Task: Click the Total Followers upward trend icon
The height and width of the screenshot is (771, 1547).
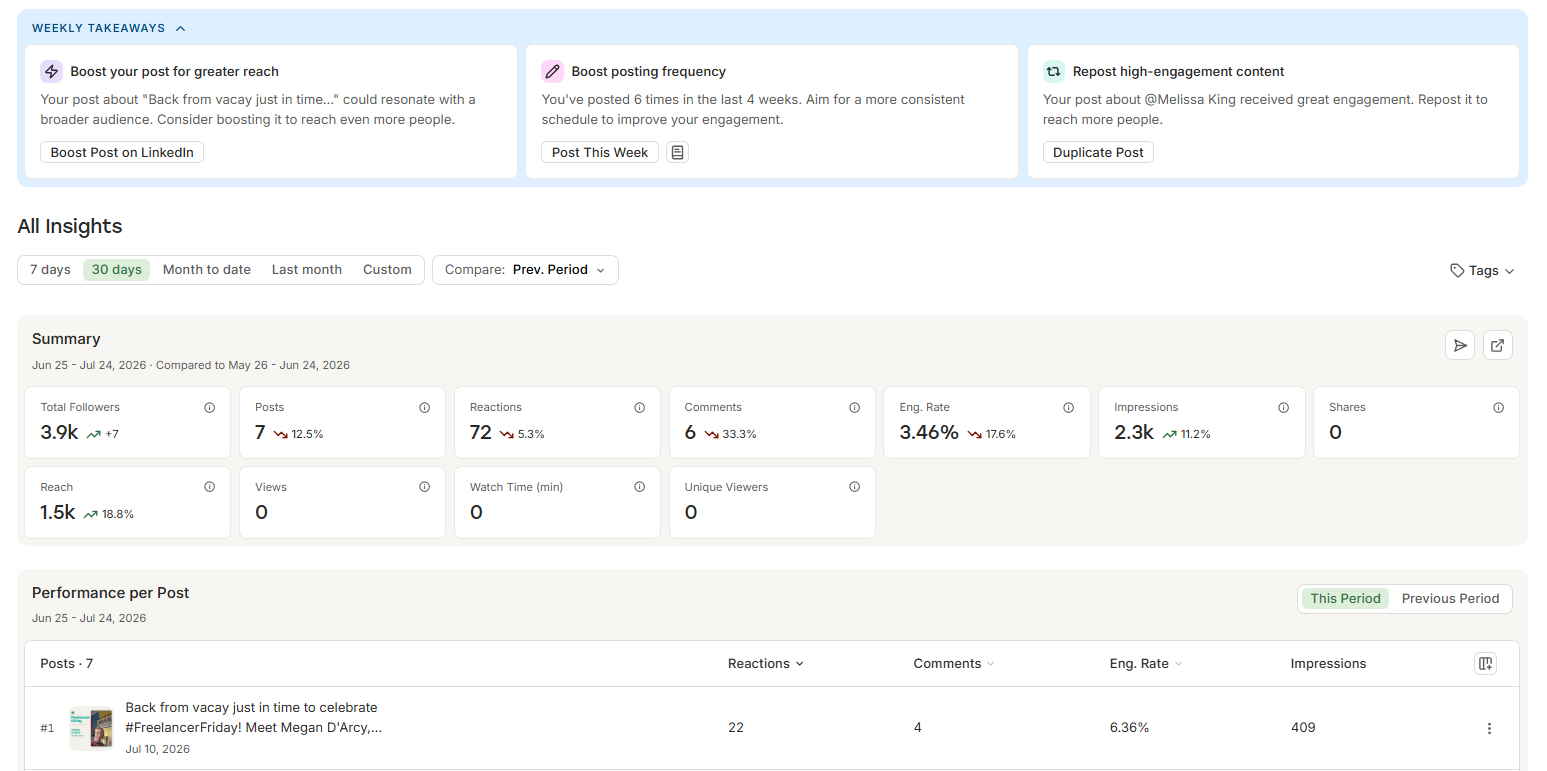Action: click(93, 434)
